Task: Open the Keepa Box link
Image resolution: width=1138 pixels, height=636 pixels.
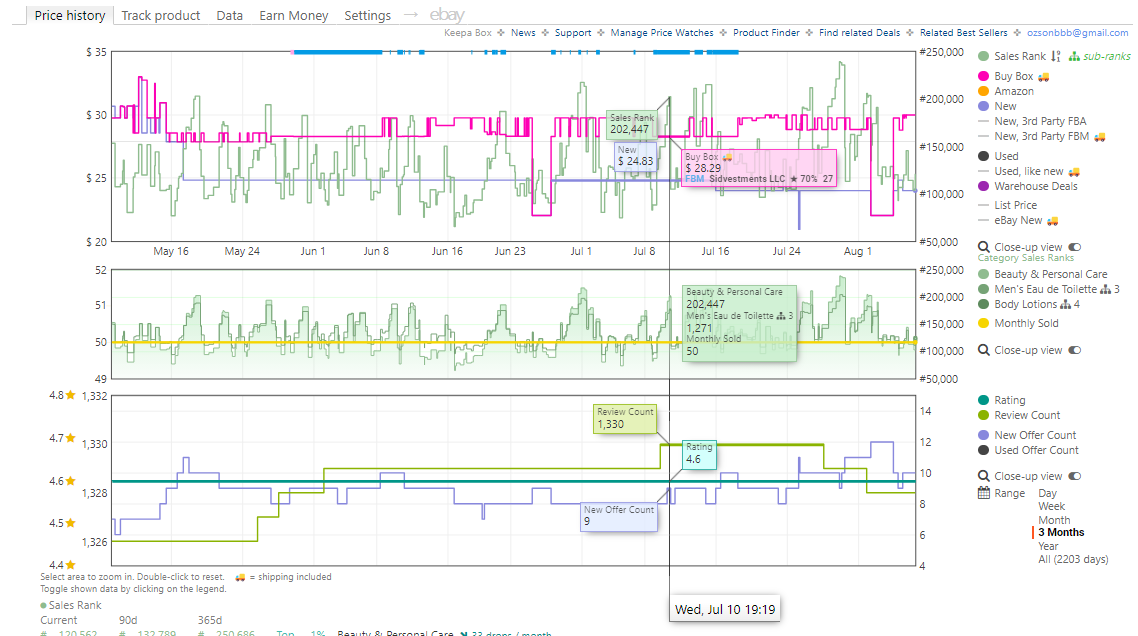Action: click(467, 33)
